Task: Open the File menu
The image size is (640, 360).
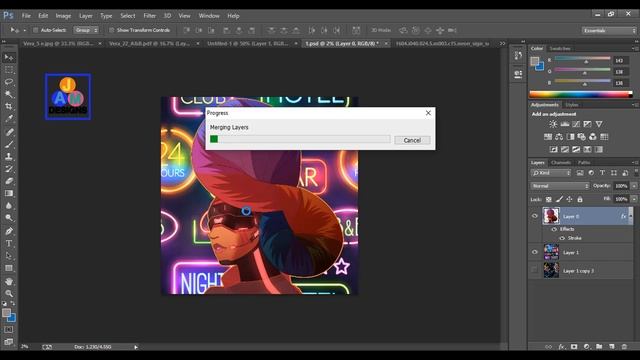Action: click(26, 16)
